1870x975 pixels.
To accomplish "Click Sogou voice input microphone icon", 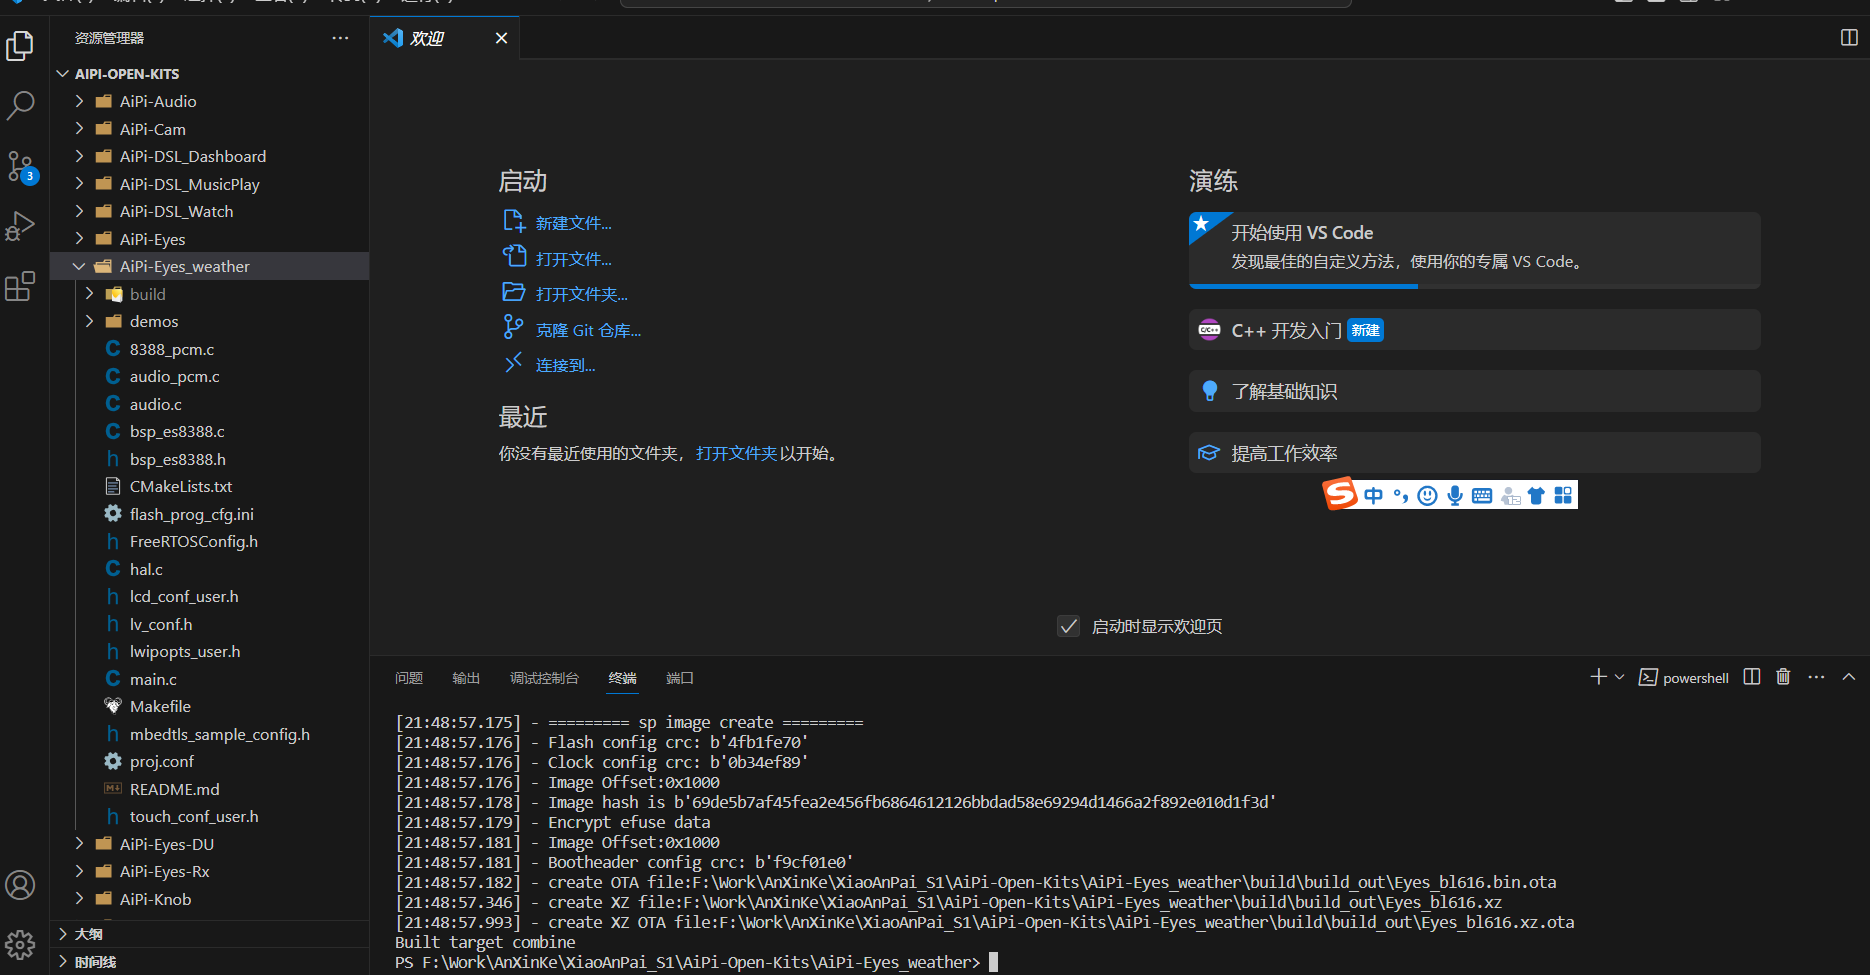I will (x=1455, y=495).
